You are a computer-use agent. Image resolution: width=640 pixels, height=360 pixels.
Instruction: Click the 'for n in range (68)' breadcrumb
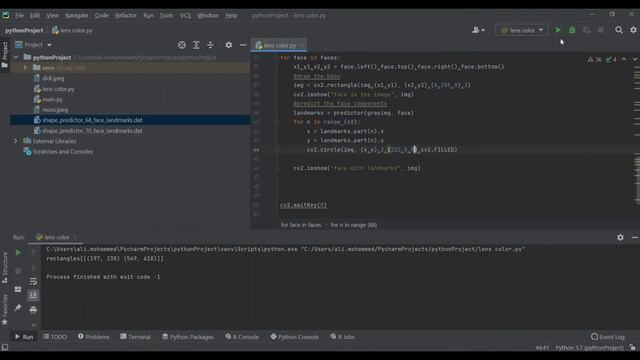353,225
